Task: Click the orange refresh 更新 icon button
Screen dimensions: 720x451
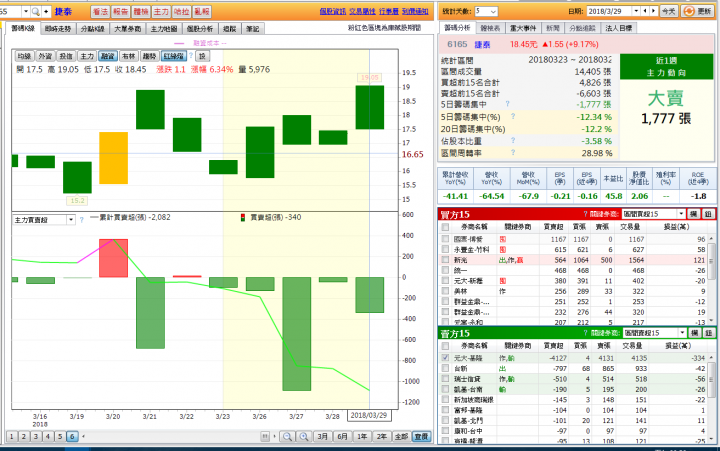Action: coord(698,11)
